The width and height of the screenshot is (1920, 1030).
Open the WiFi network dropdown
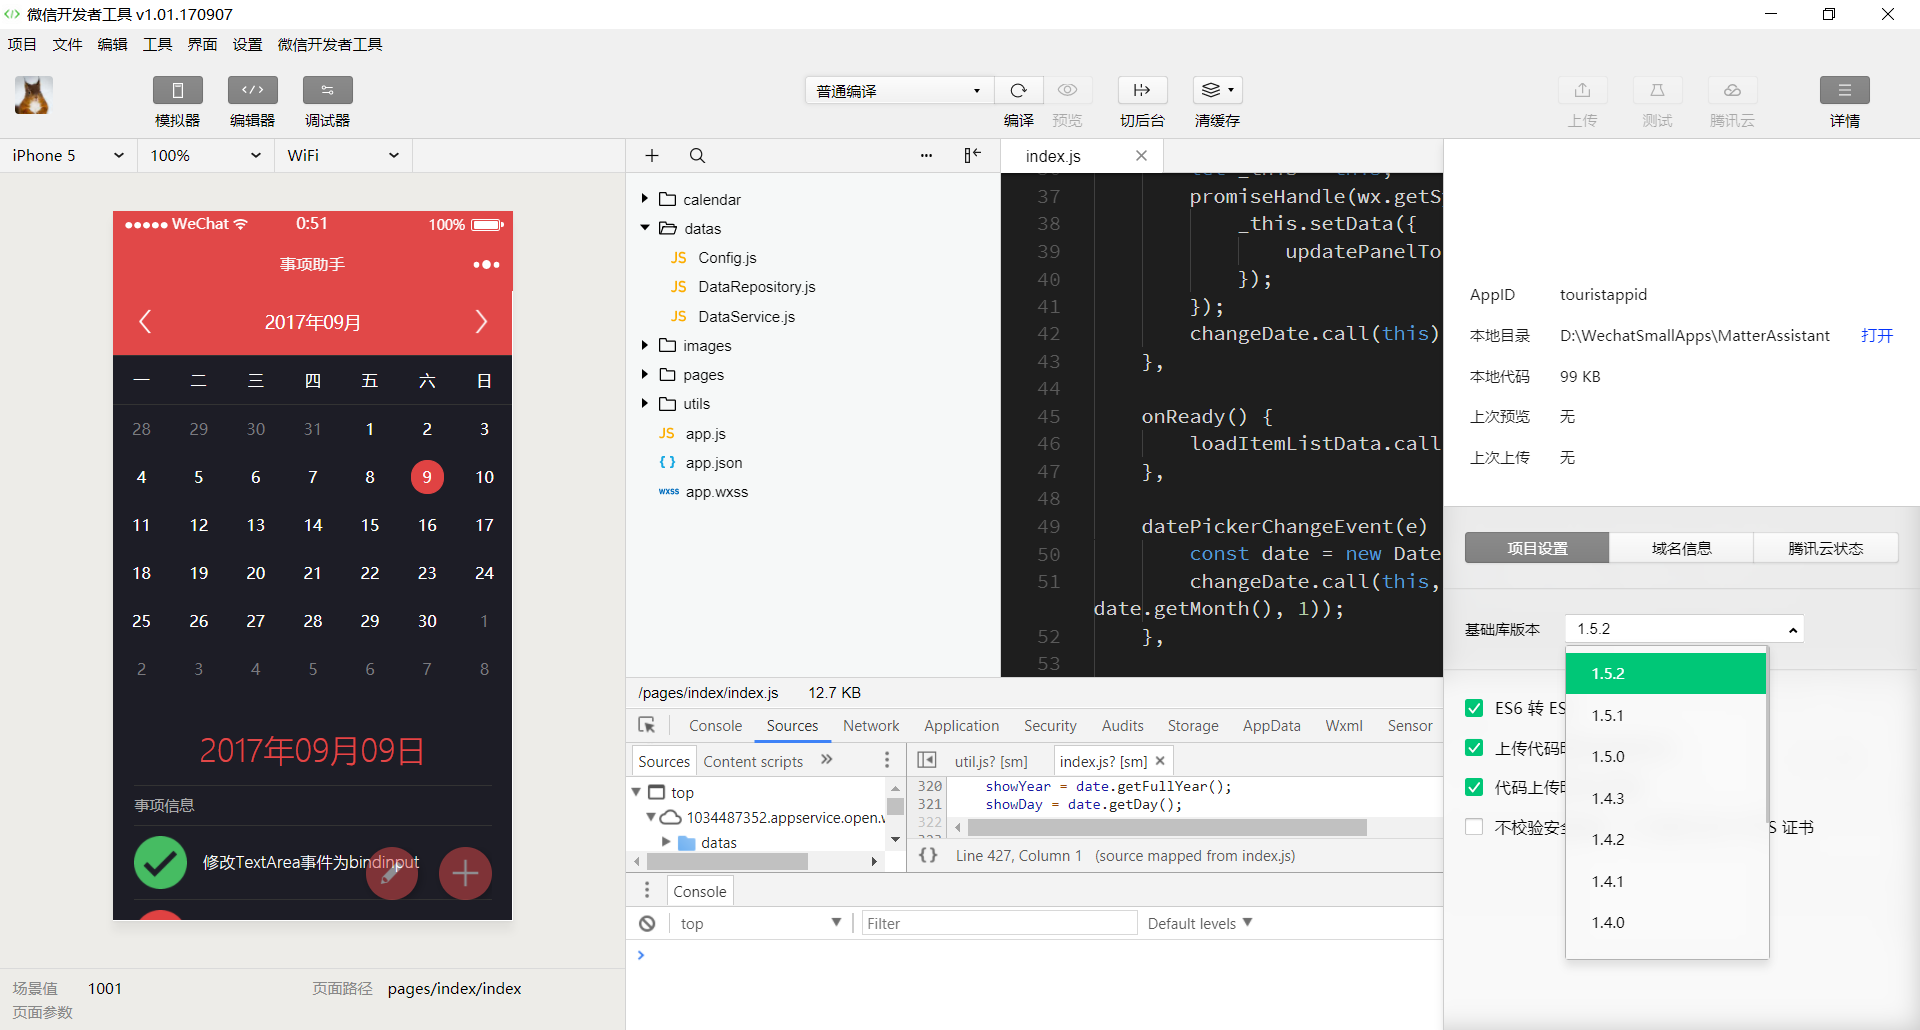343,155
